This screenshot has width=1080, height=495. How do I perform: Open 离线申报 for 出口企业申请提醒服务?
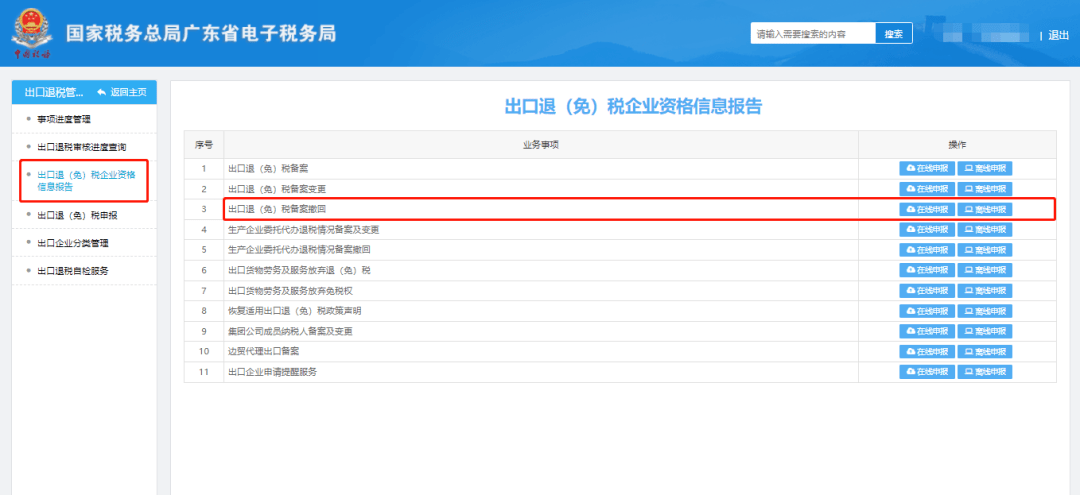tap(984, 372)
